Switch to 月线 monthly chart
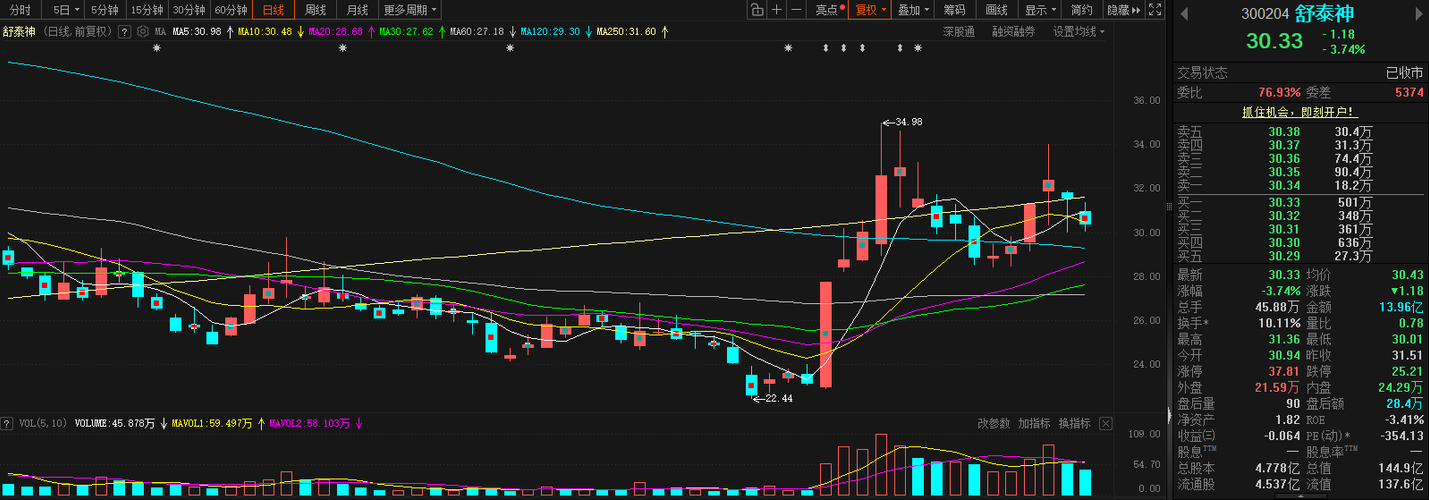 tap(358, 10)
